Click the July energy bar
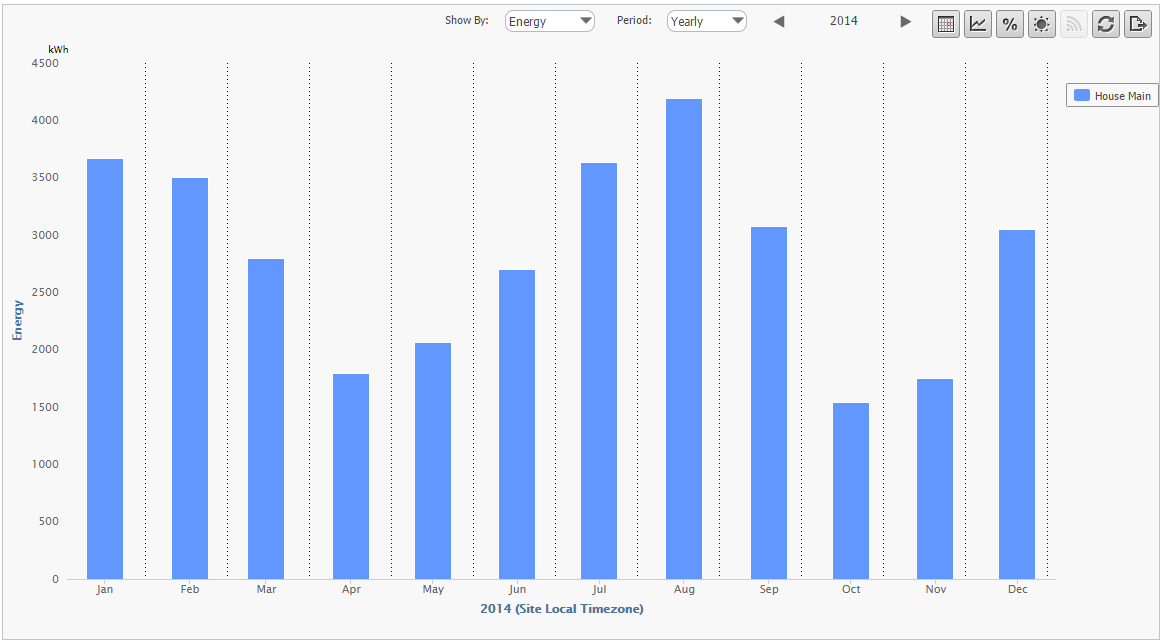The width and height of the screenshot is (1163, 644). pyautogui.click(x=599, y=371)
